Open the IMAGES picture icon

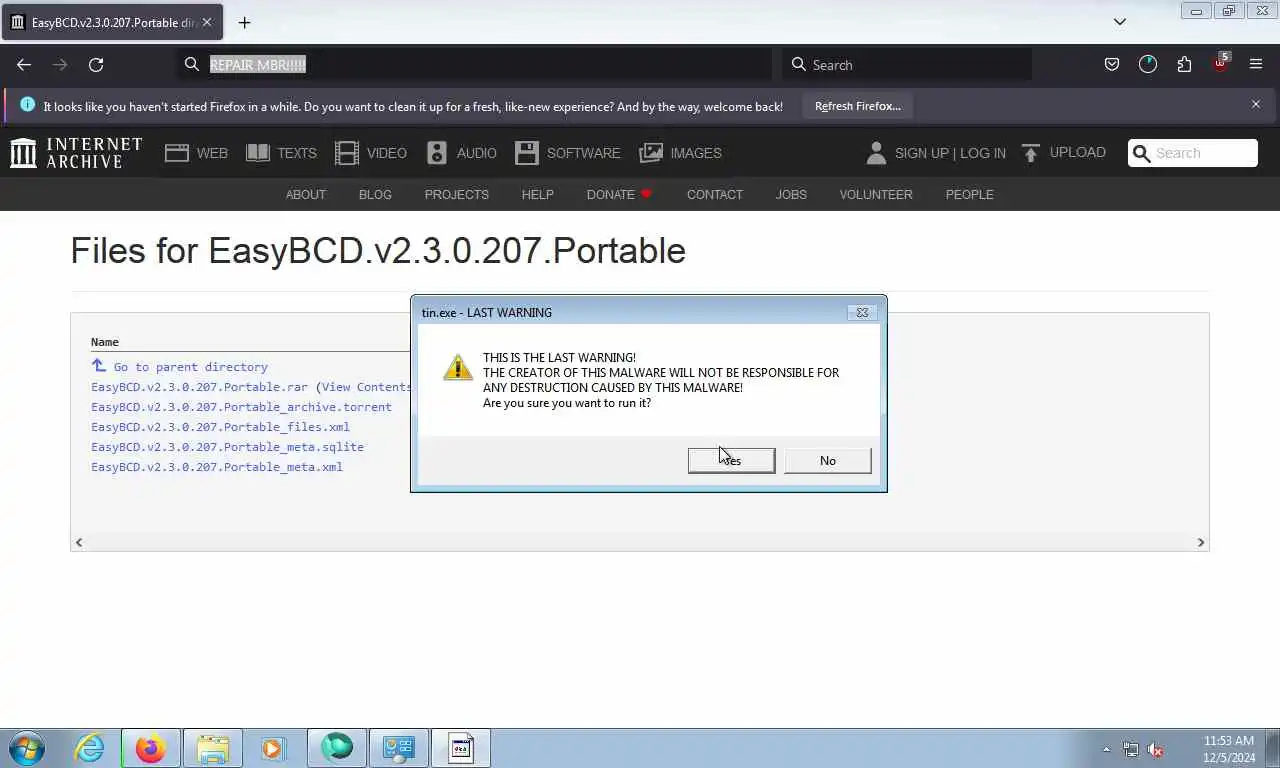point(651,153)
